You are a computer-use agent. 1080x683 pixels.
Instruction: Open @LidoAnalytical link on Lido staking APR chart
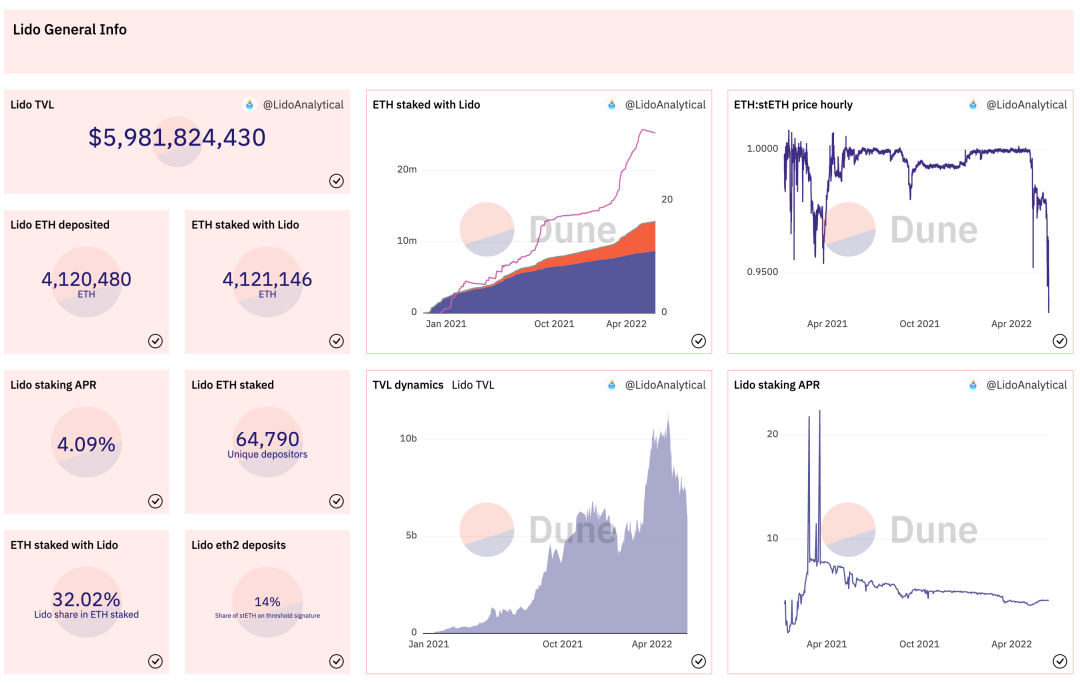coord(1026,385)
